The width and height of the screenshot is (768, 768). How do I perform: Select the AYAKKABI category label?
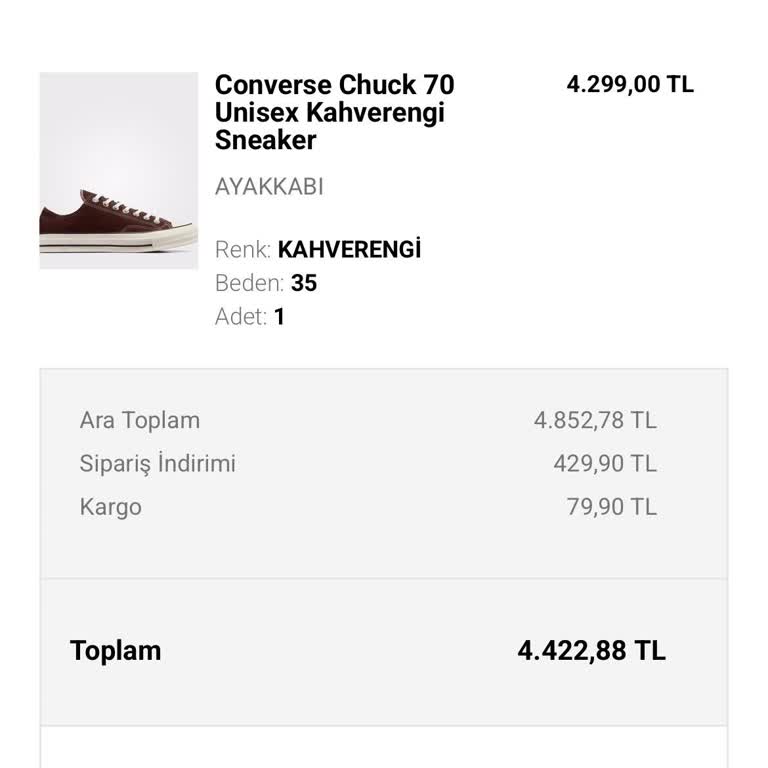269,187
